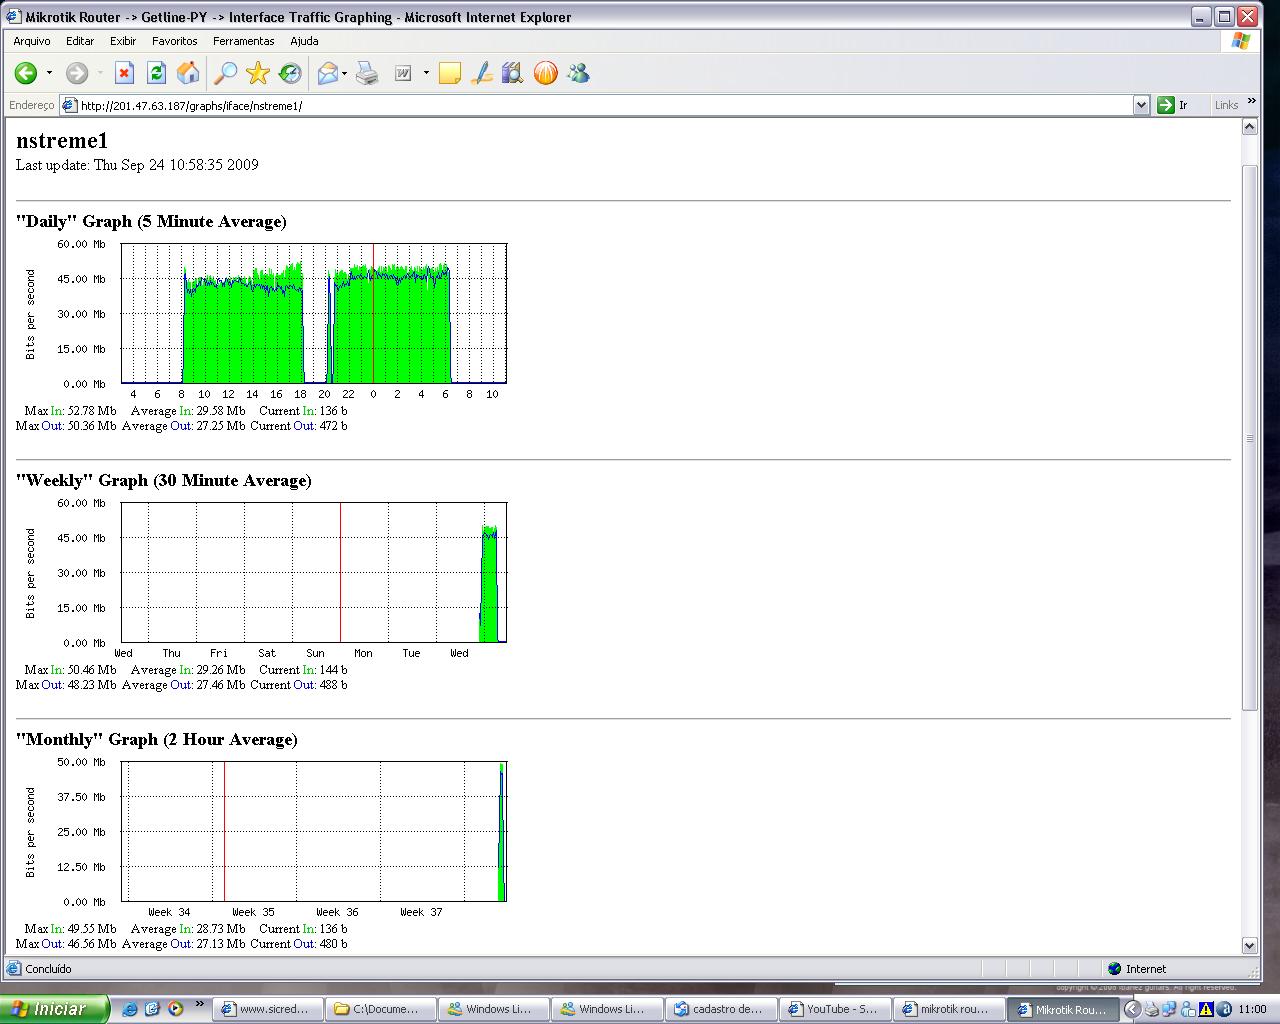
Task: Stop page loading with red X icon
Action: (124, 73)
